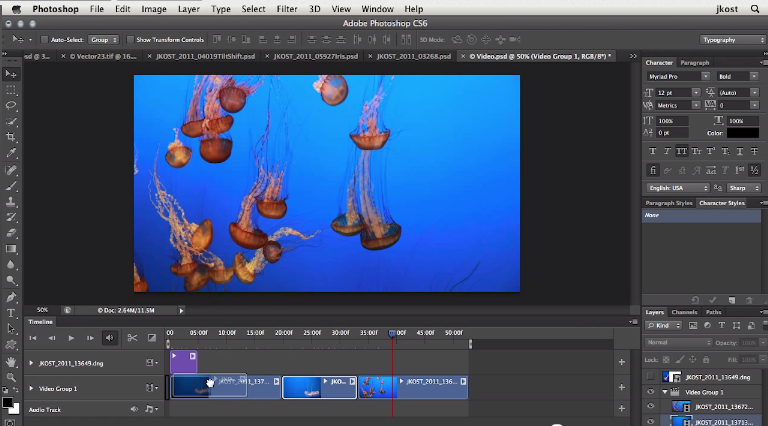Add media to the Video Group 1 track

coord(622,388)
